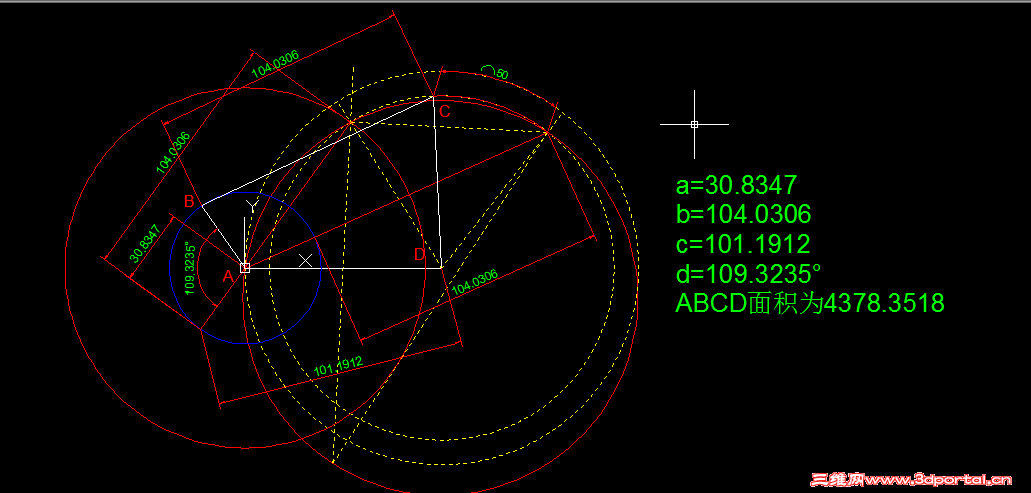Pick the 101.1912 dimension value on drawing

(x=339, y=367)
